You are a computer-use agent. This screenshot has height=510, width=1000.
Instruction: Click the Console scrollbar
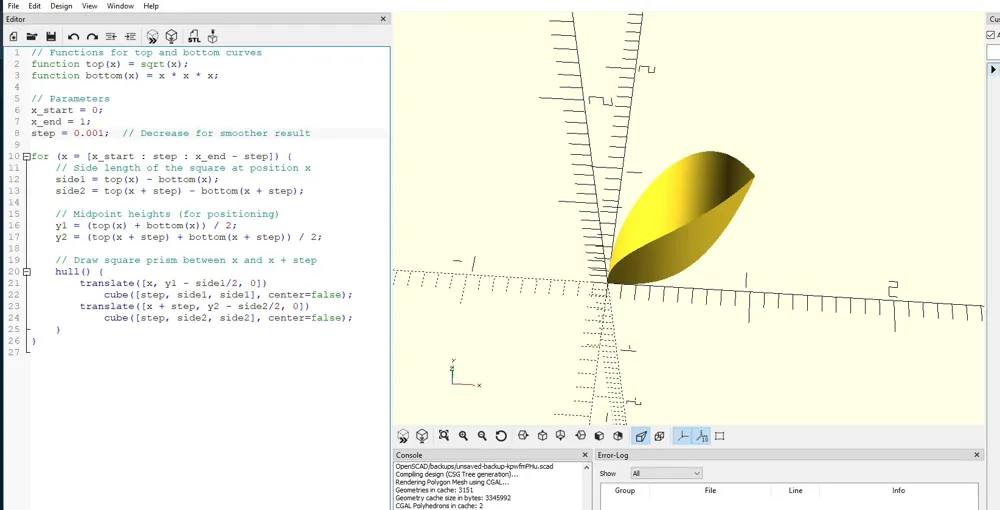pos(587,486)
